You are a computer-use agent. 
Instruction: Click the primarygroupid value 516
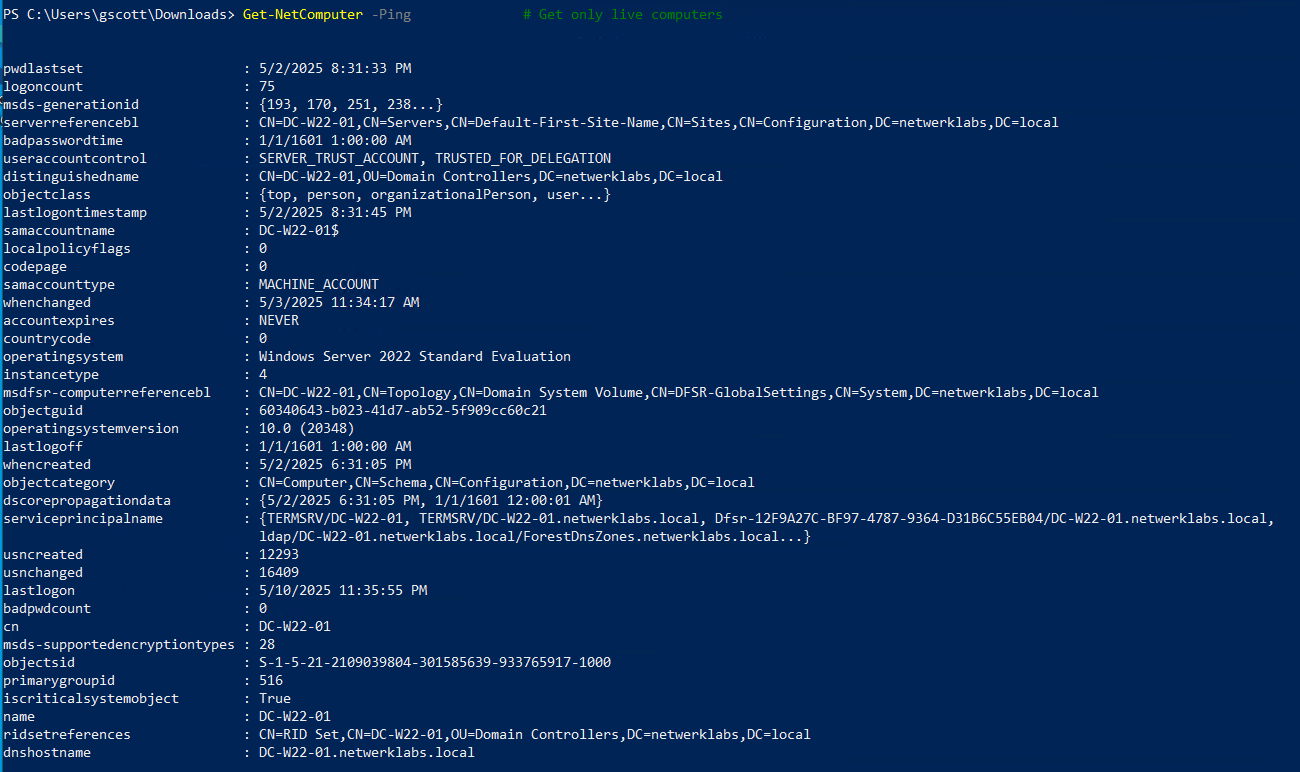pos(270,681)
